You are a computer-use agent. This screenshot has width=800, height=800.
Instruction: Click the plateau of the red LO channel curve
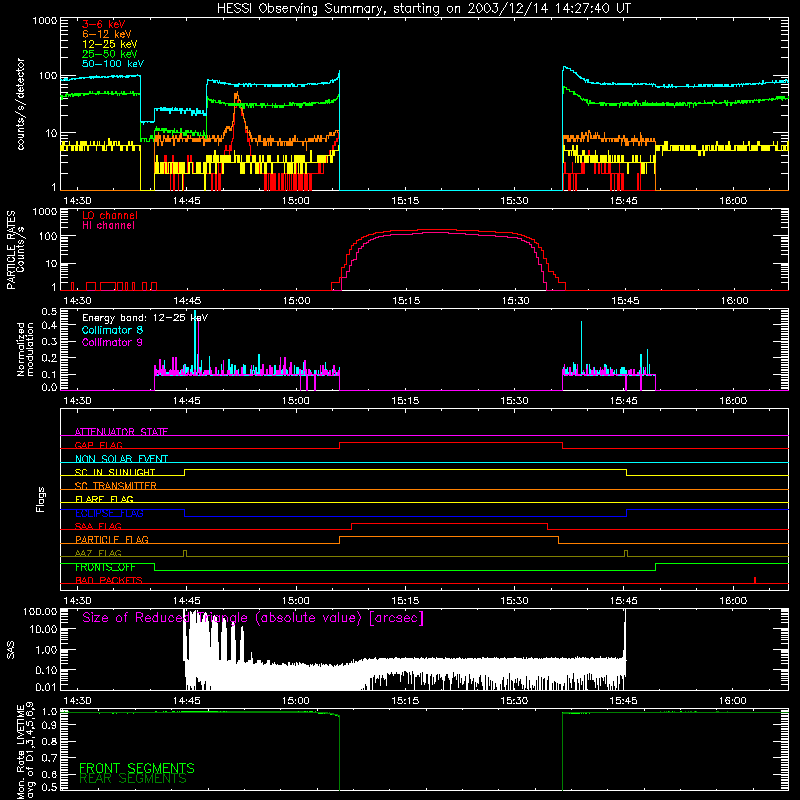pos(434,230)
